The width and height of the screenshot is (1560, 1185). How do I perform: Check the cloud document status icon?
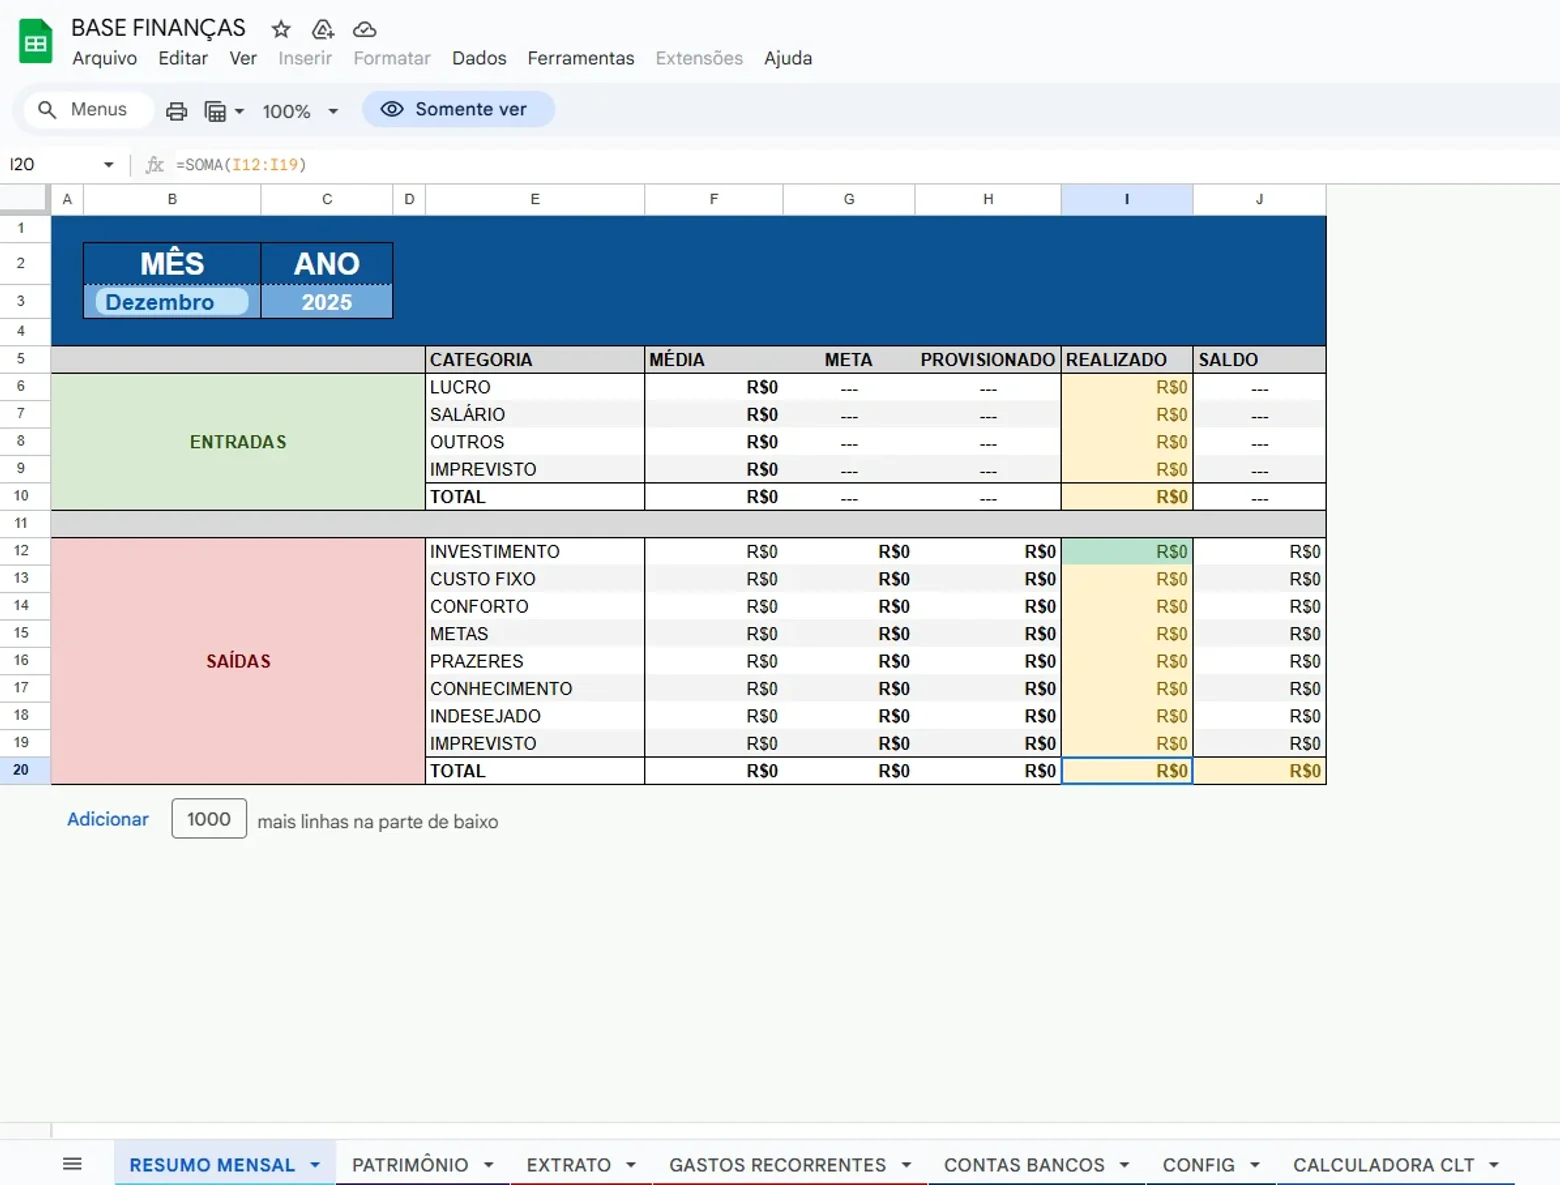click(x=365, y=29)
